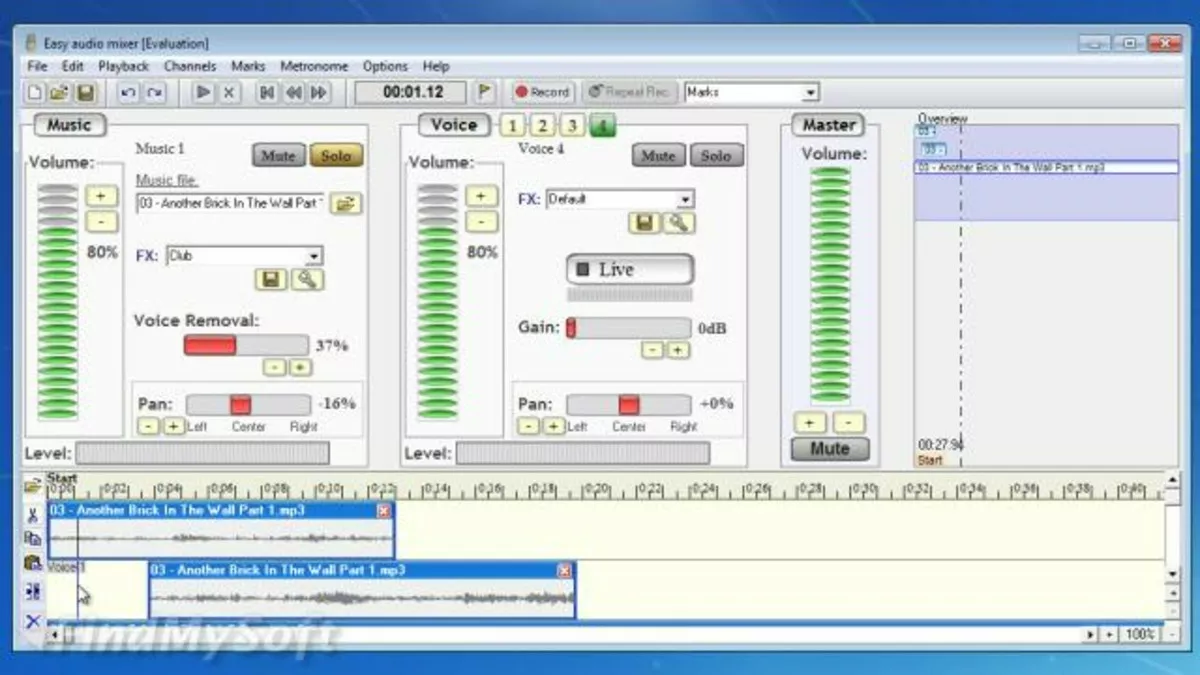This screenshot has width=1200, height=675.
Task: Solo the Voice 4 channel
Action: [717, 156]
